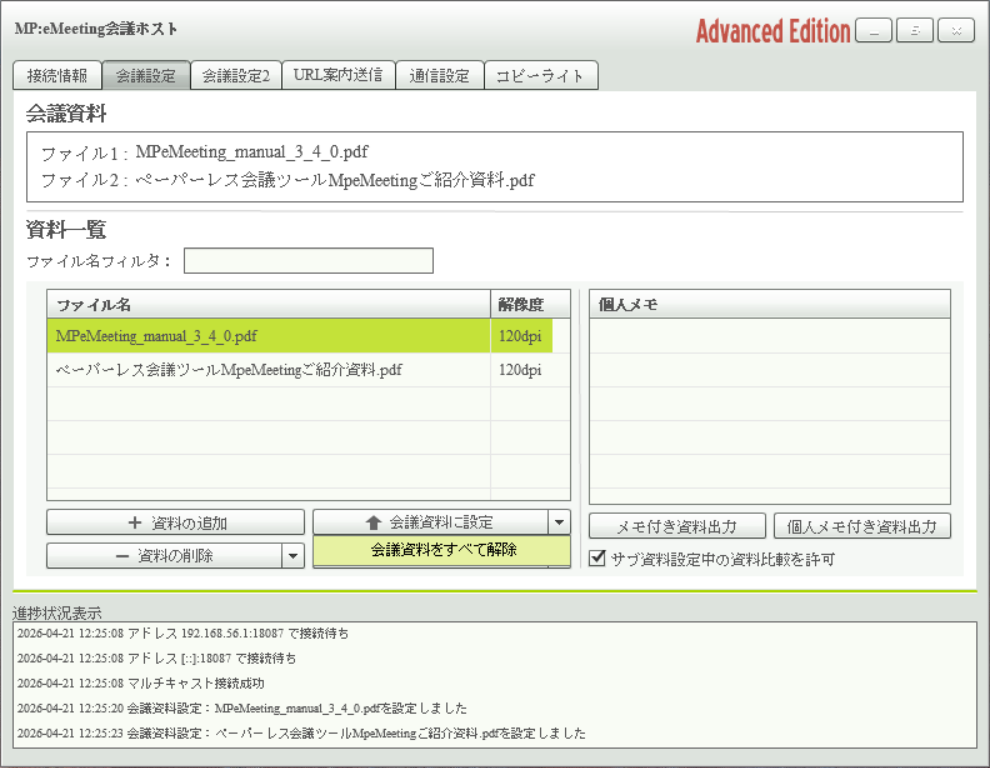Image resolution: width=990 pixels, height=768 pixels.
Task: Open the 会議設定2 tab
Action: 236,76
